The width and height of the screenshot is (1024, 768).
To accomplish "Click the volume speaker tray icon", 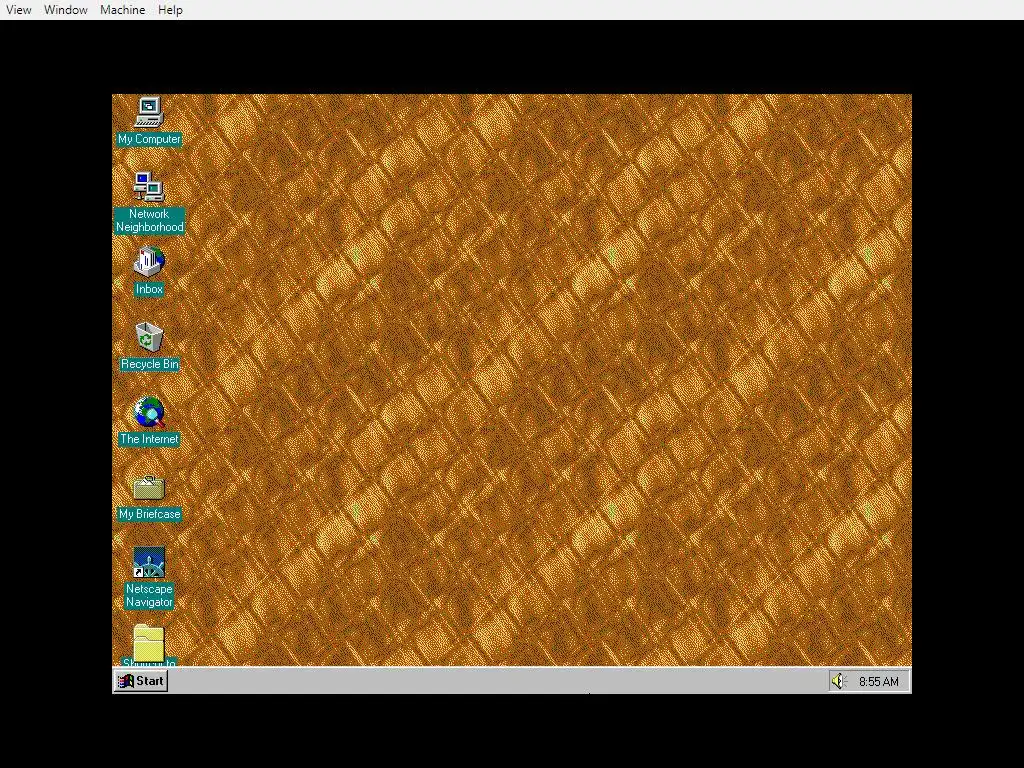I will tap(839, 681).
